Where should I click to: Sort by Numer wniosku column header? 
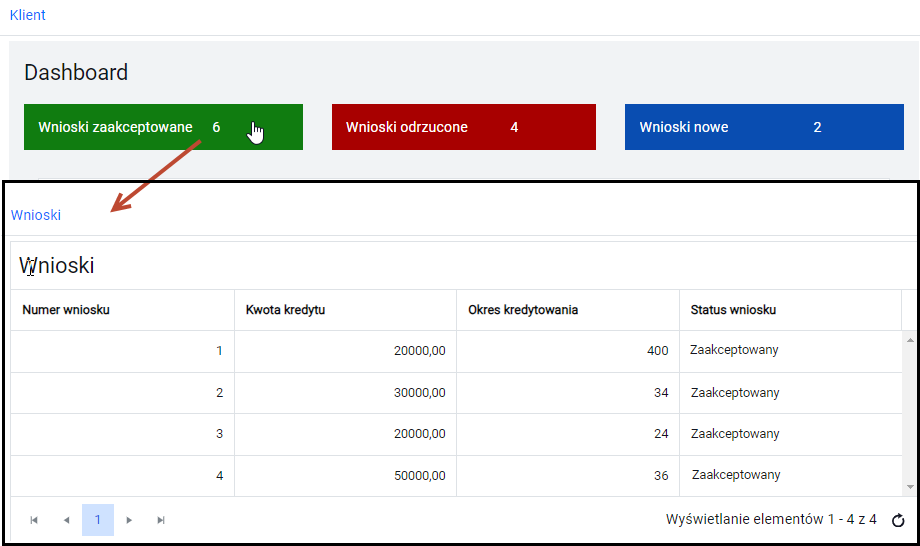coord(123,310)
